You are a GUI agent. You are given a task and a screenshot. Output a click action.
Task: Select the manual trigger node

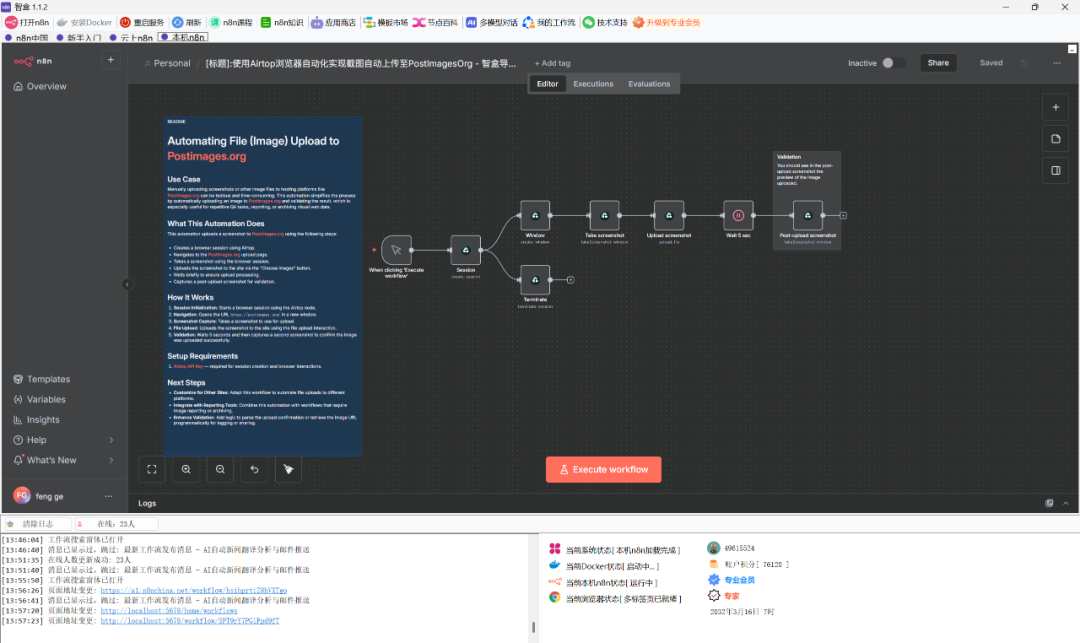[x=396, y=250]
